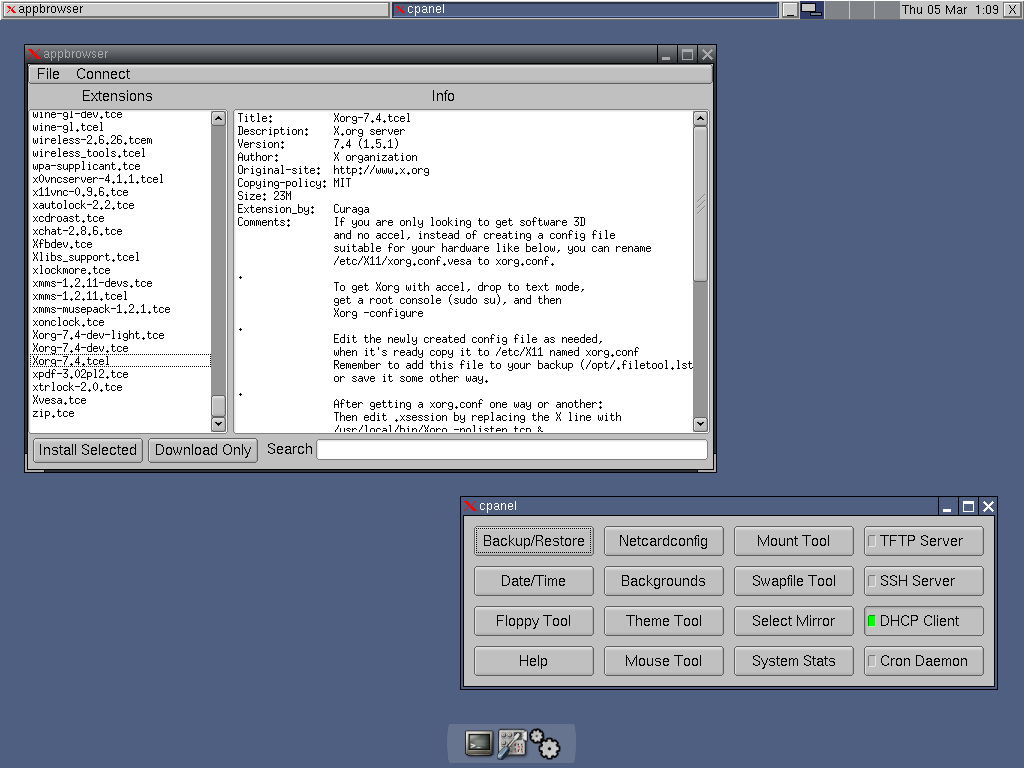Image resolution: width=1024 pixels, height=768 pixels.
Task: Select xmms-1.2.11.tcel extension
Action: [121, 296]
